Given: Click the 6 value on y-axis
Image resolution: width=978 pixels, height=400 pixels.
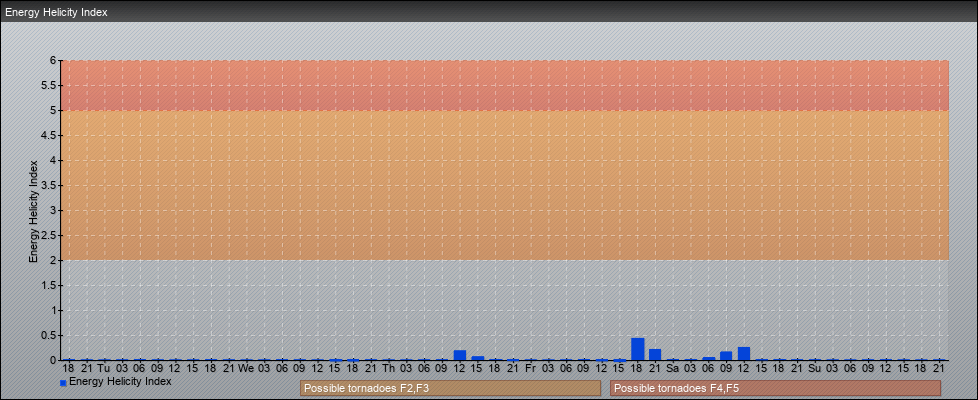Looking at the screenshot, I should tap(54, 61).
